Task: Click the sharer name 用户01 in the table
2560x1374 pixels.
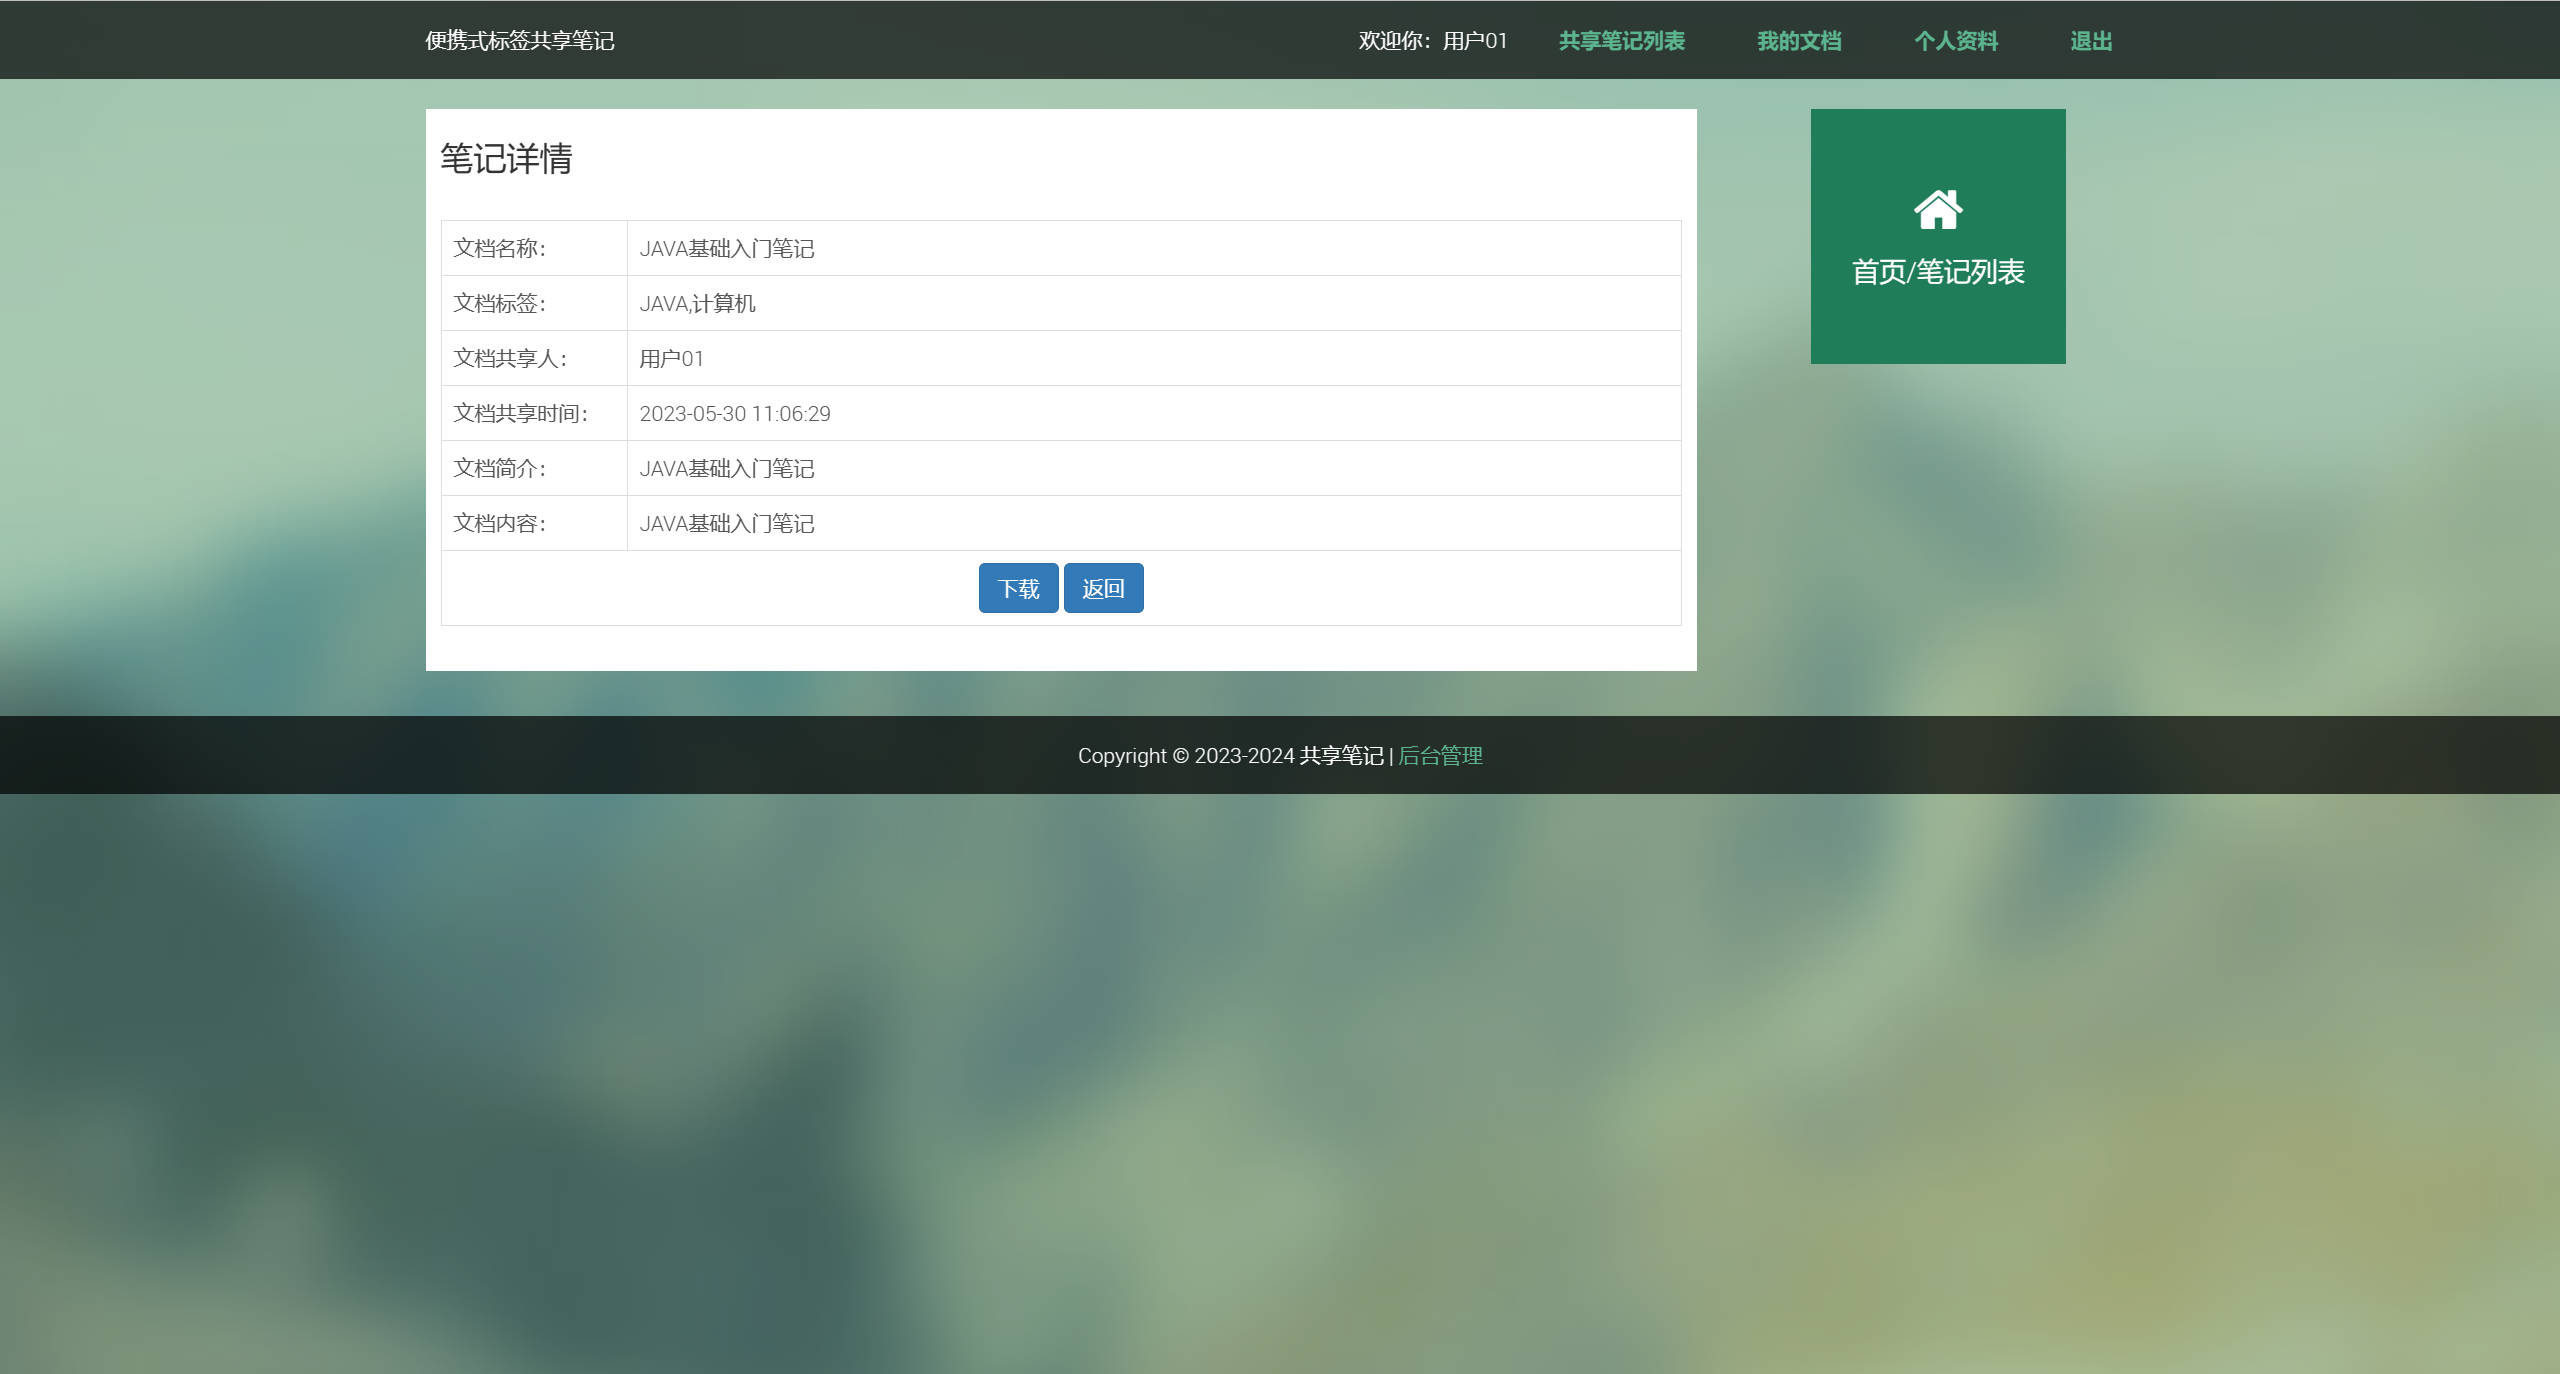Action: click(672, 359)
